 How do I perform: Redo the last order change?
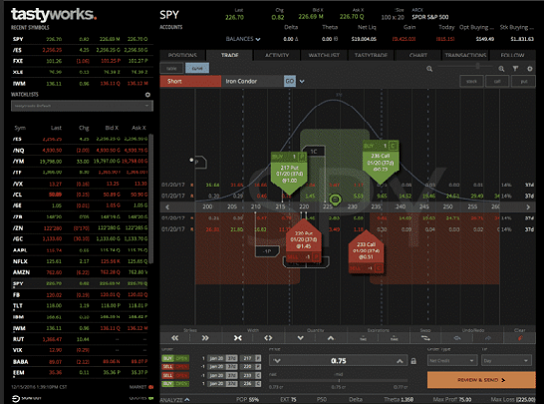tap(488, 338)
